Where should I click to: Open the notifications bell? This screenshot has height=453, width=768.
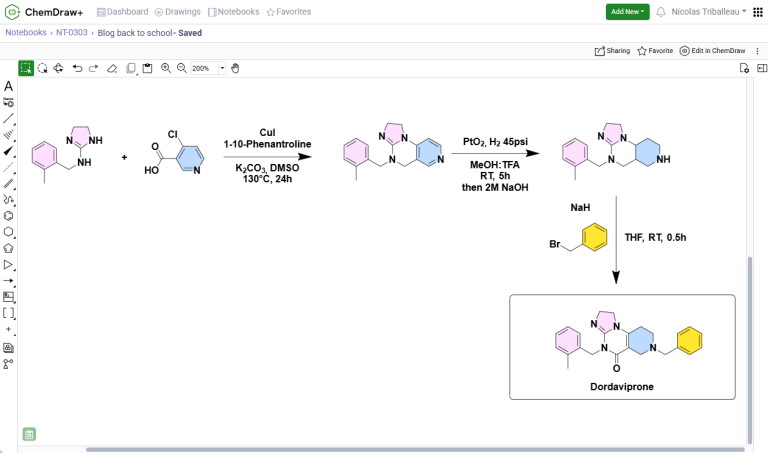coord(661,12)
